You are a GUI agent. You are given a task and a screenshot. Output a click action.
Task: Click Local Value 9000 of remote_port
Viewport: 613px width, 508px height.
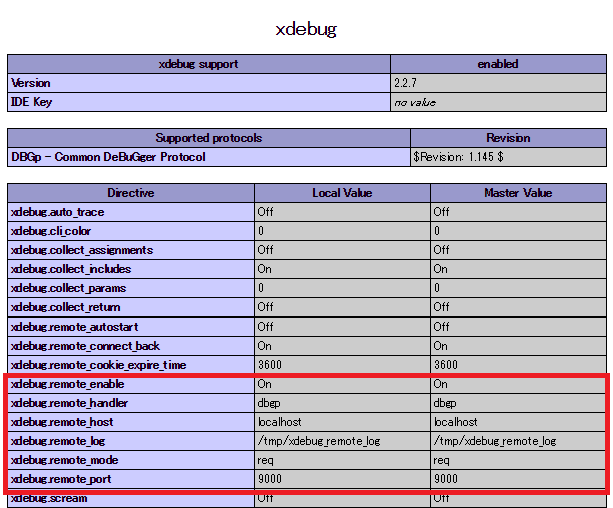tap(342, 479)
